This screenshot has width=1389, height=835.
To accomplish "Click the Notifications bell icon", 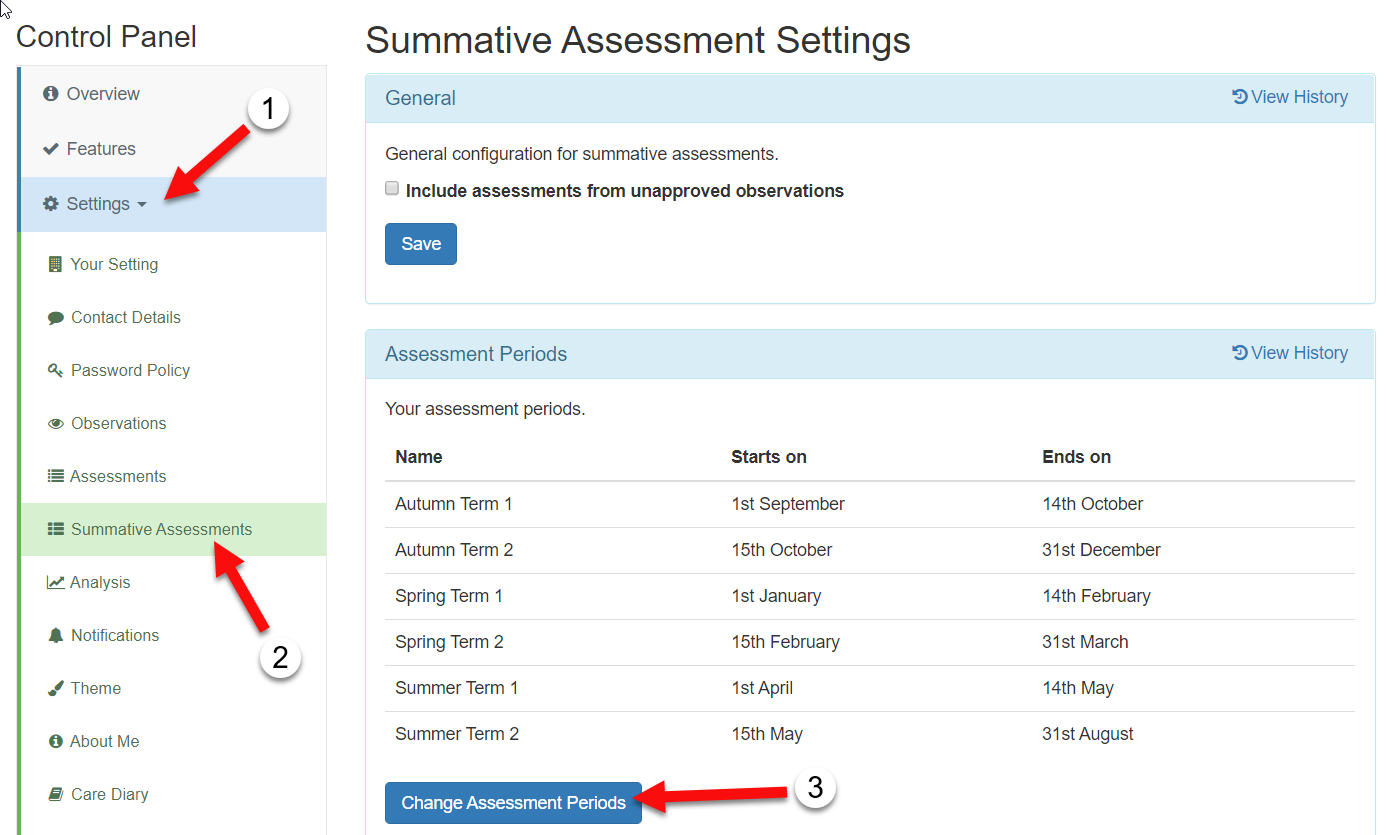I will tap(55, 636).
